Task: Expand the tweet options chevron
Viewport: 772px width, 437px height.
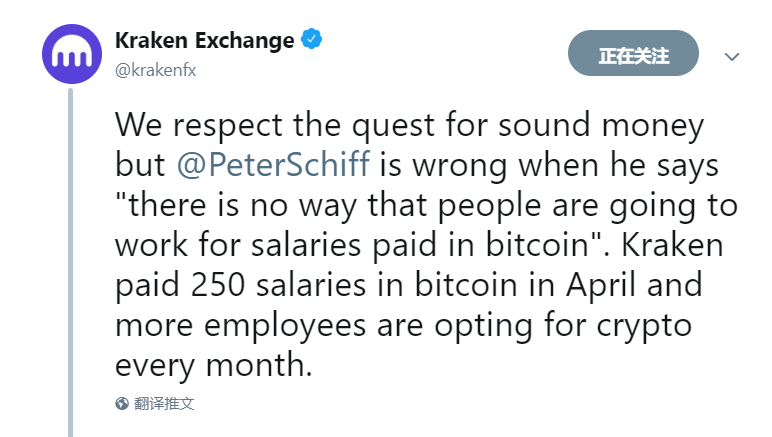Action: [x=732, y=57]
